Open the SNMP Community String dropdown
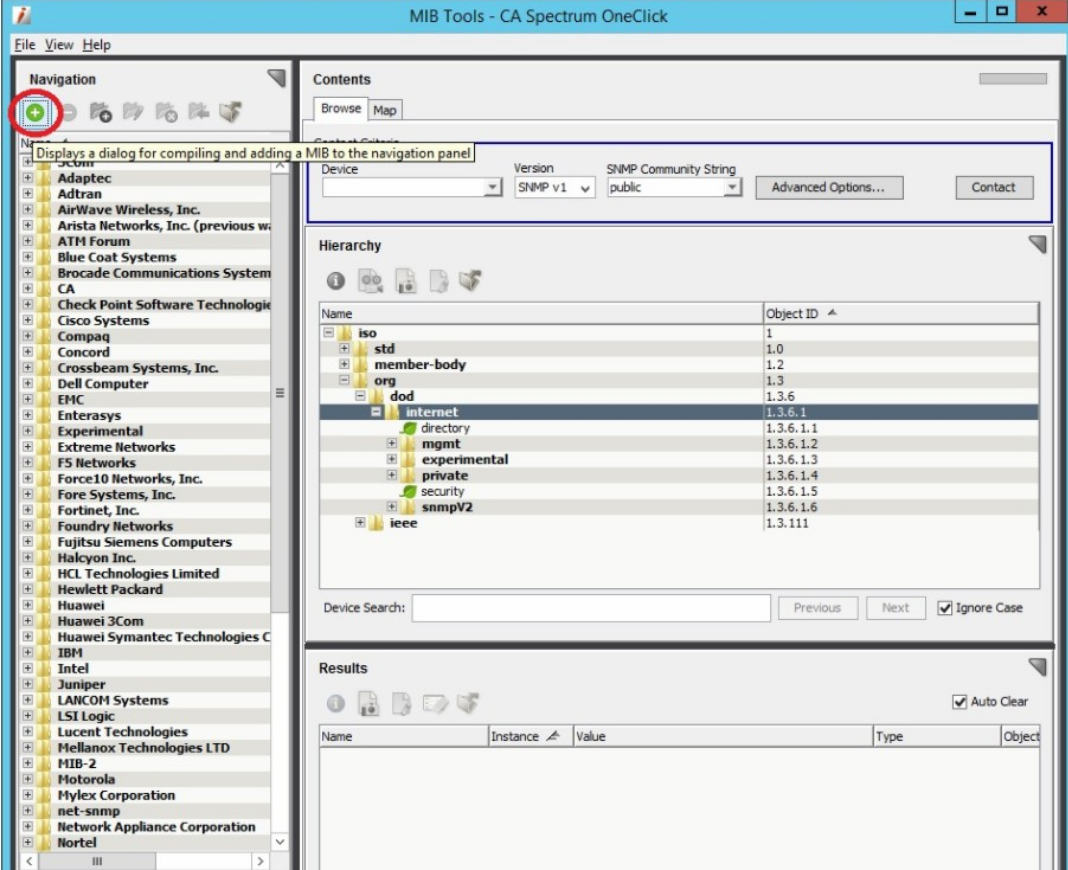The width and height of the screenshot is (1068, 870). 732,188
